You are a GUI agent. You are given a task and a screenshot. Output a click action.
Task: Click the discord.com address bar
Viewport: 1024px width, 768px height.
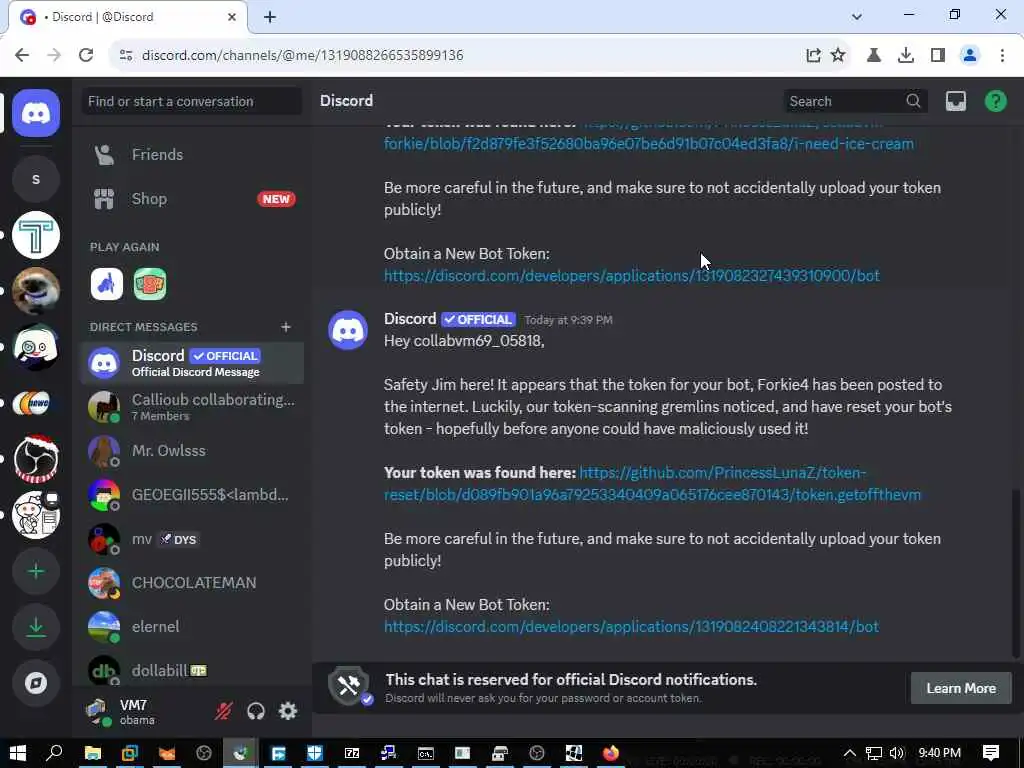457,56
